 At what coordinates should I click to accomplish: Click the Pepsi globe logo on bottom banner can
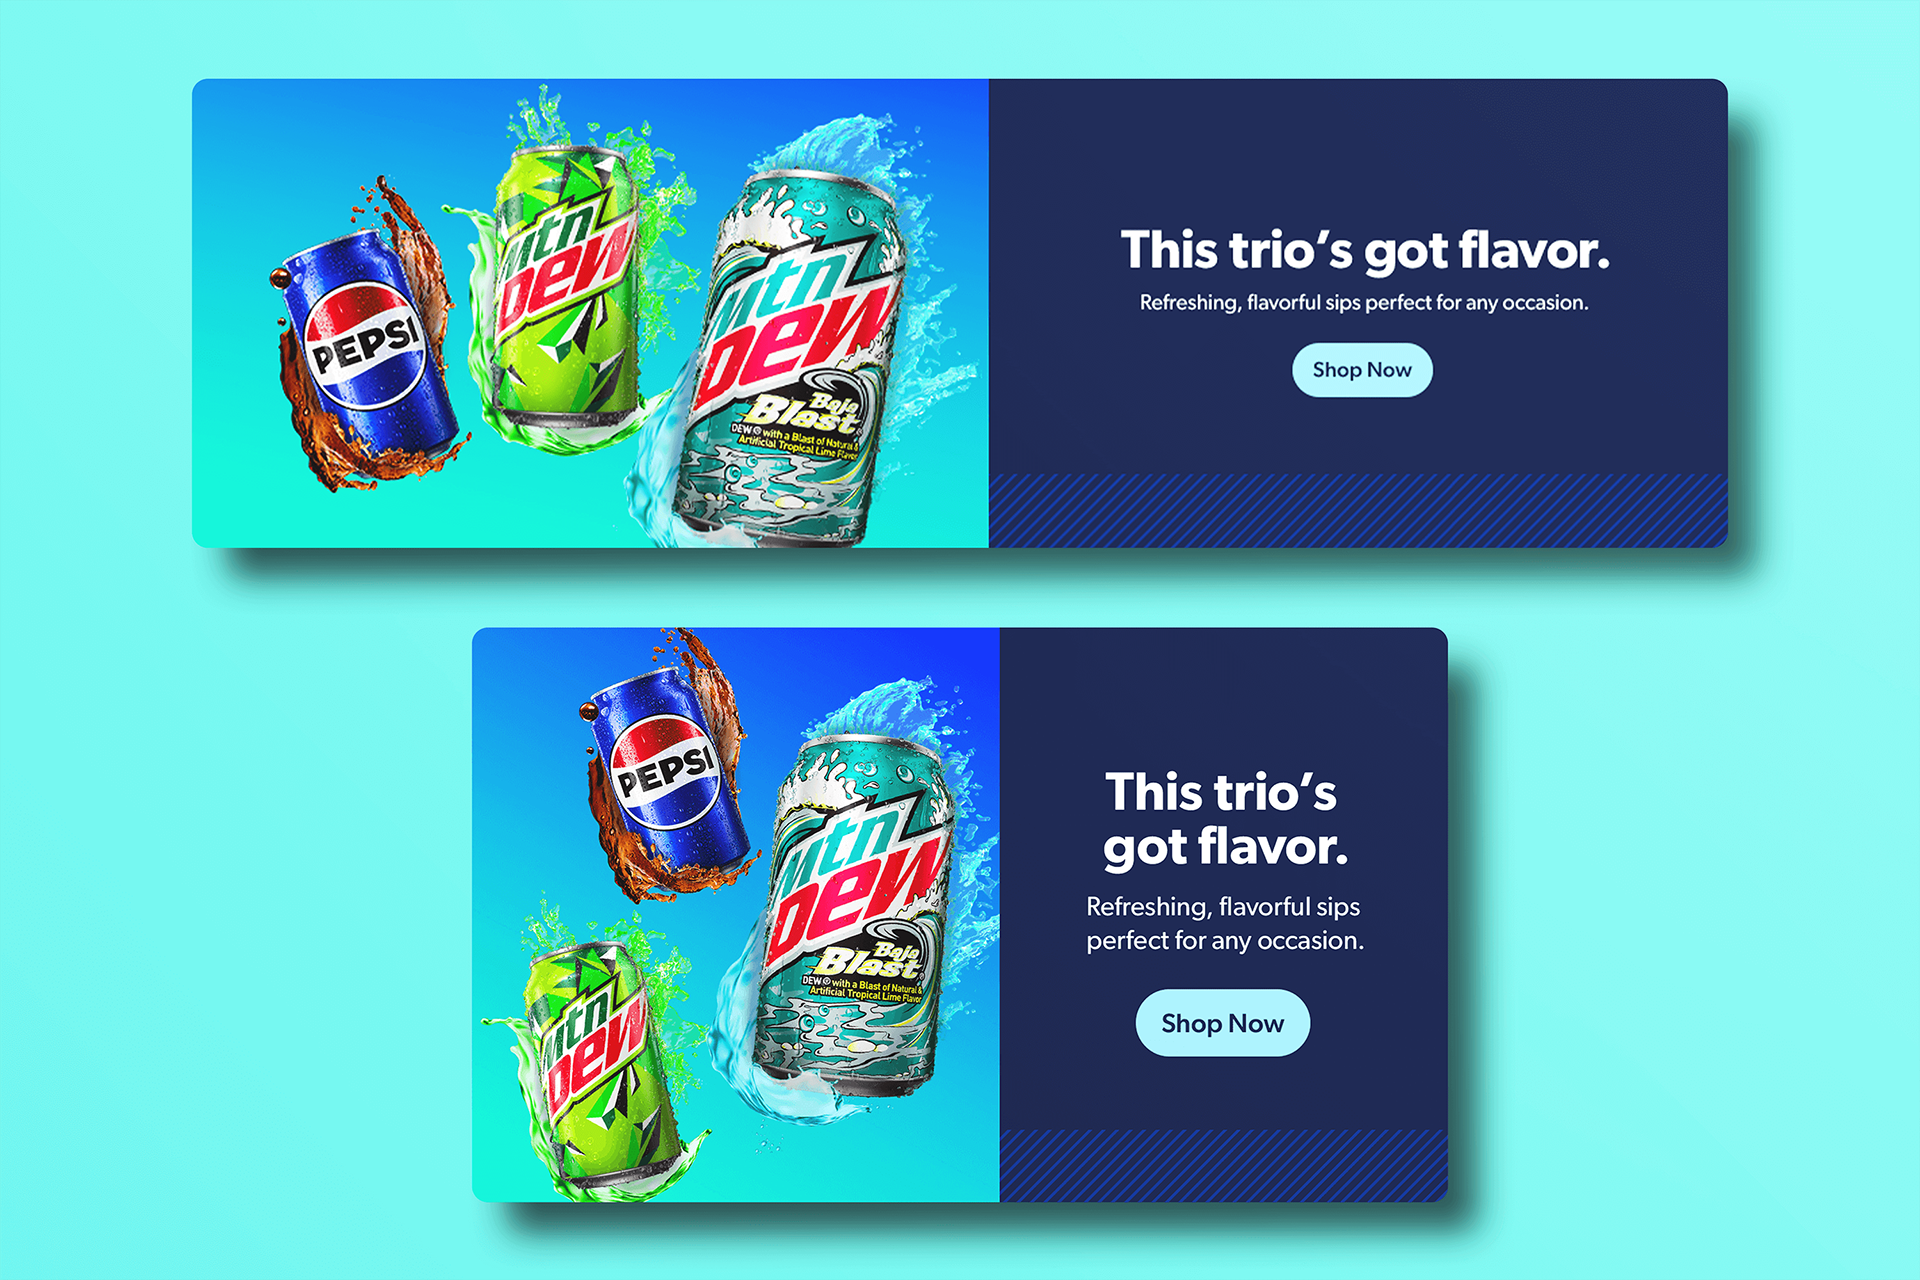tap(666, 771)
